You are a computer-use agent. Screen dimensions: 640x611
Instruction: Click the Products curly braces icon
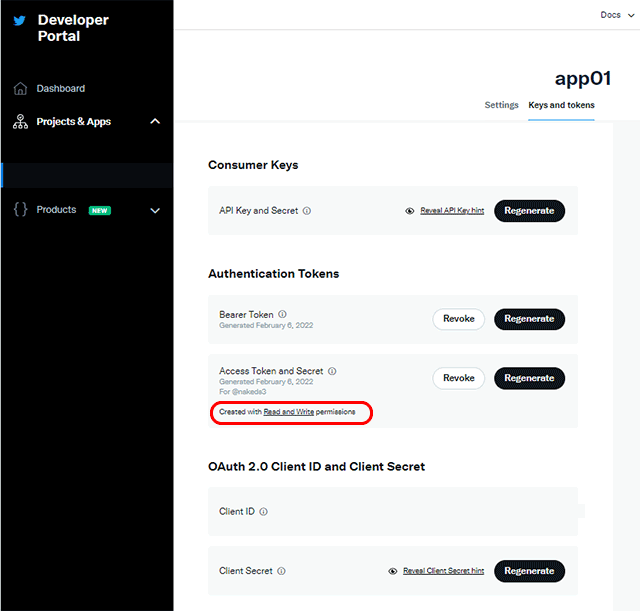coord(20,210)
